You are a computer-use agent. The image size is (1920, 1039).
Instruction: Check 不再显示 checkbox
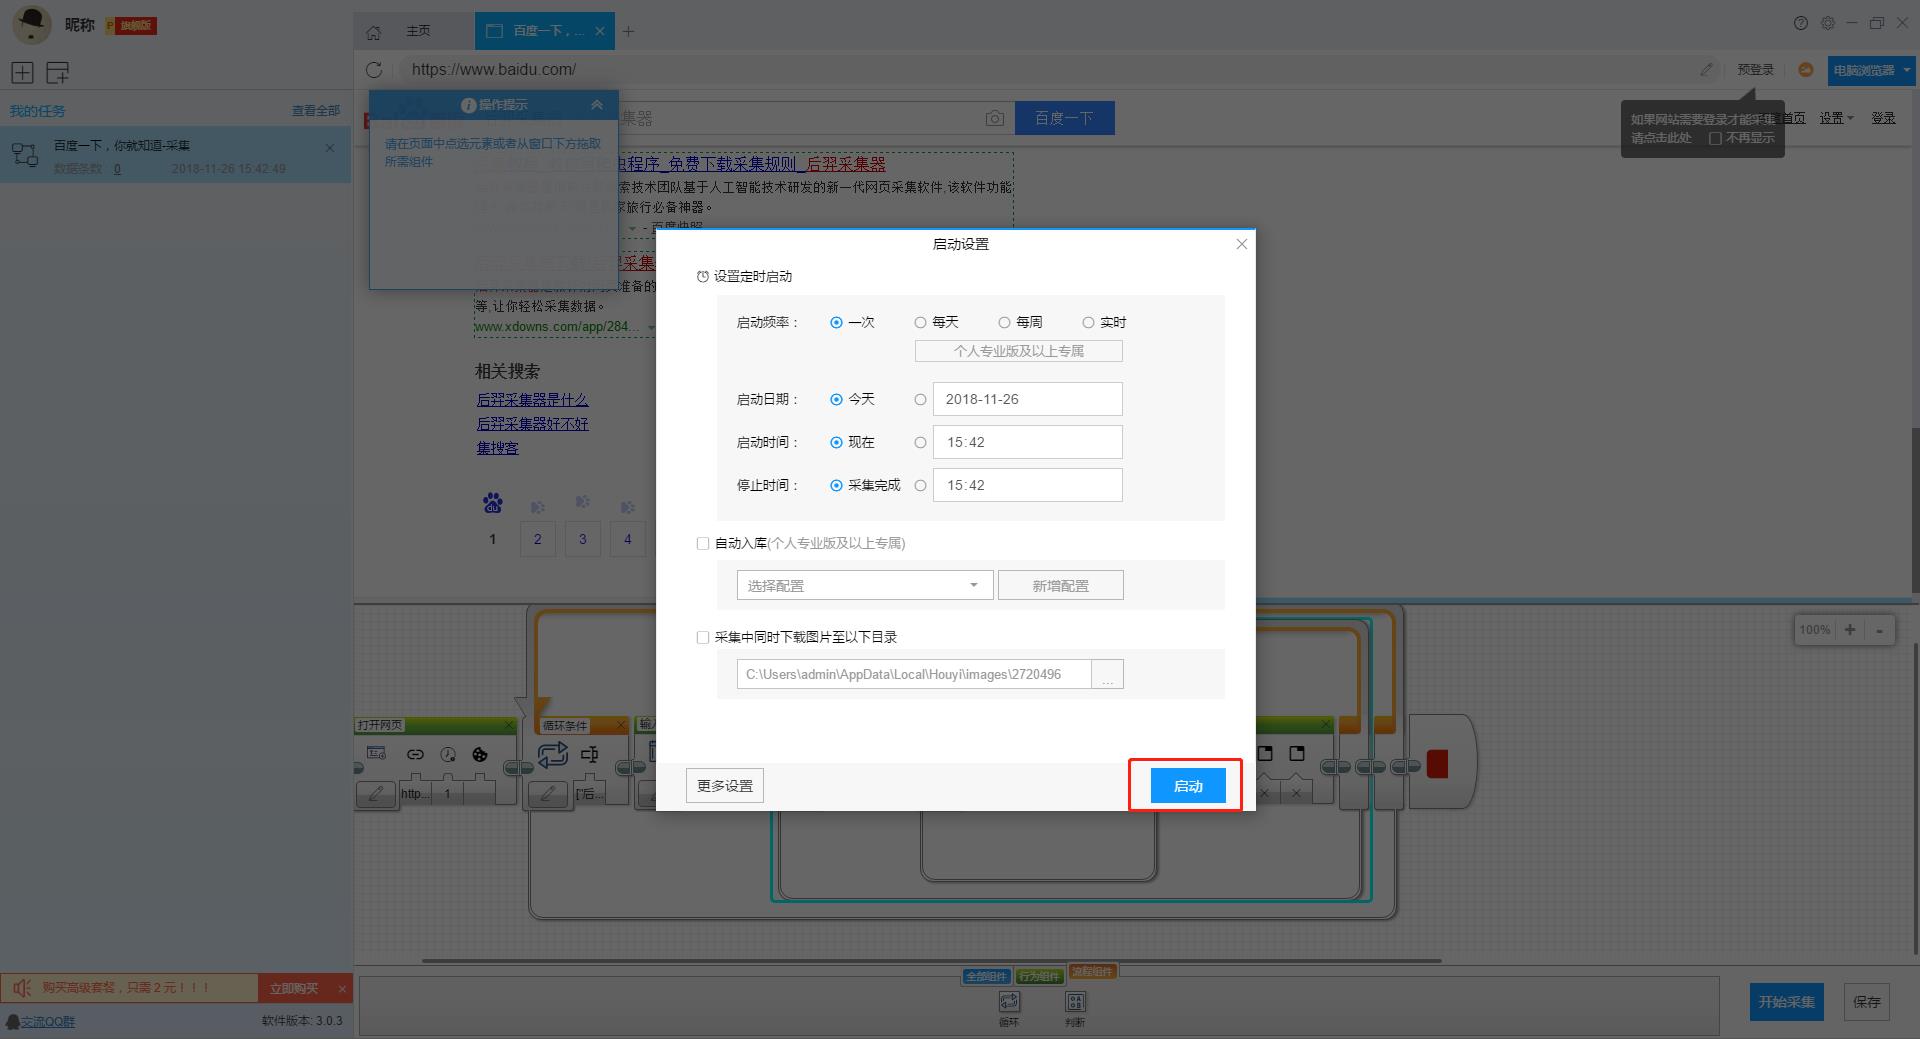click(x=1715, y=138)
